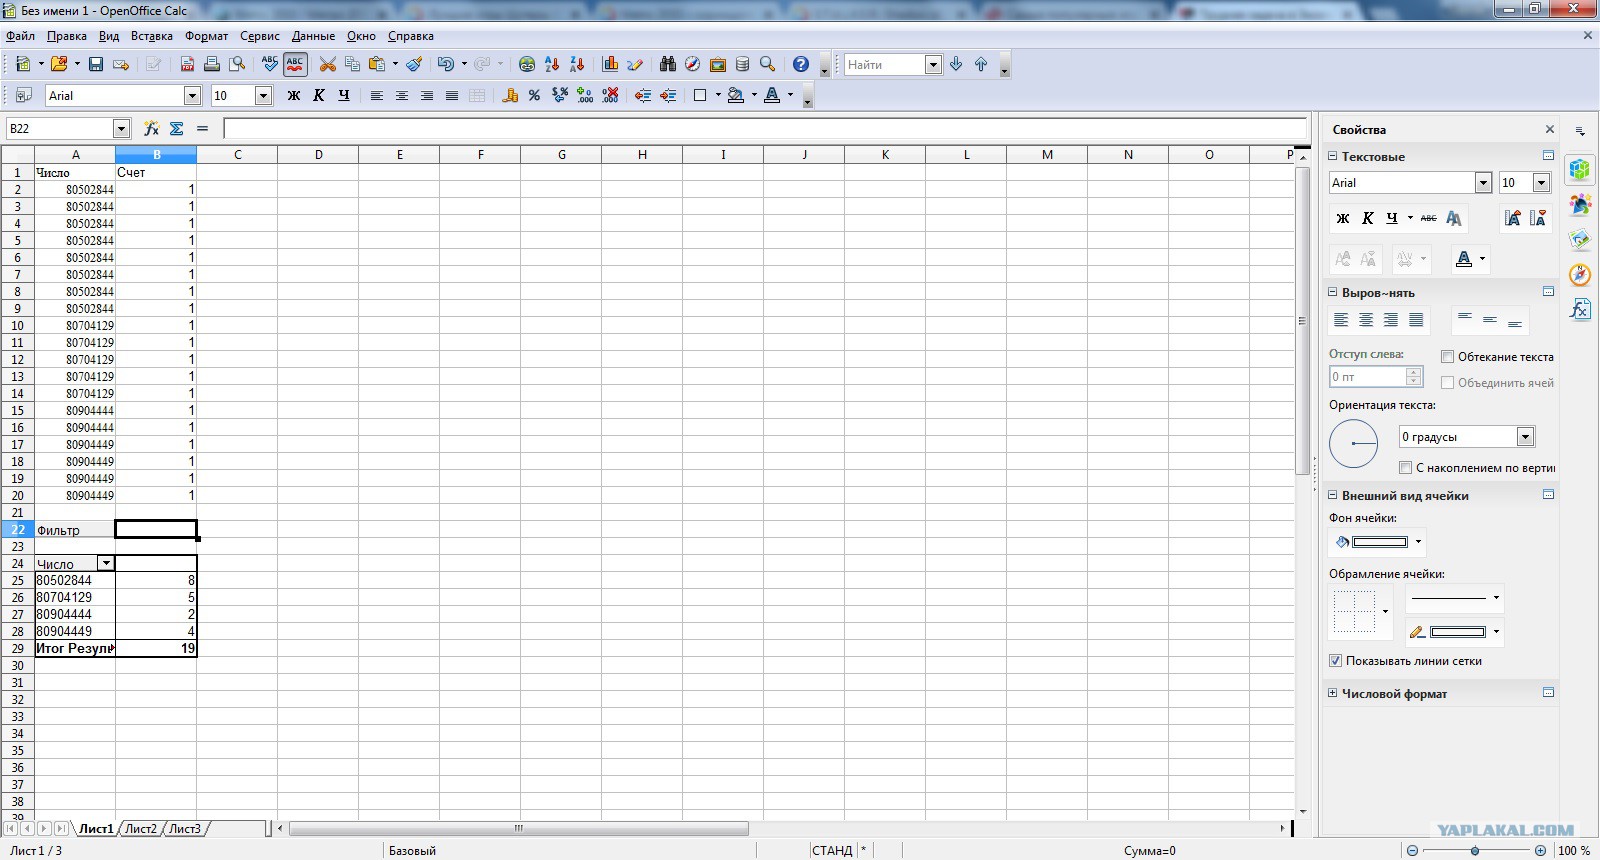The height and width of the screenshot is (860, 1600).
Task: Open Name Box dropdown for B22
Action: coord(122,128)
